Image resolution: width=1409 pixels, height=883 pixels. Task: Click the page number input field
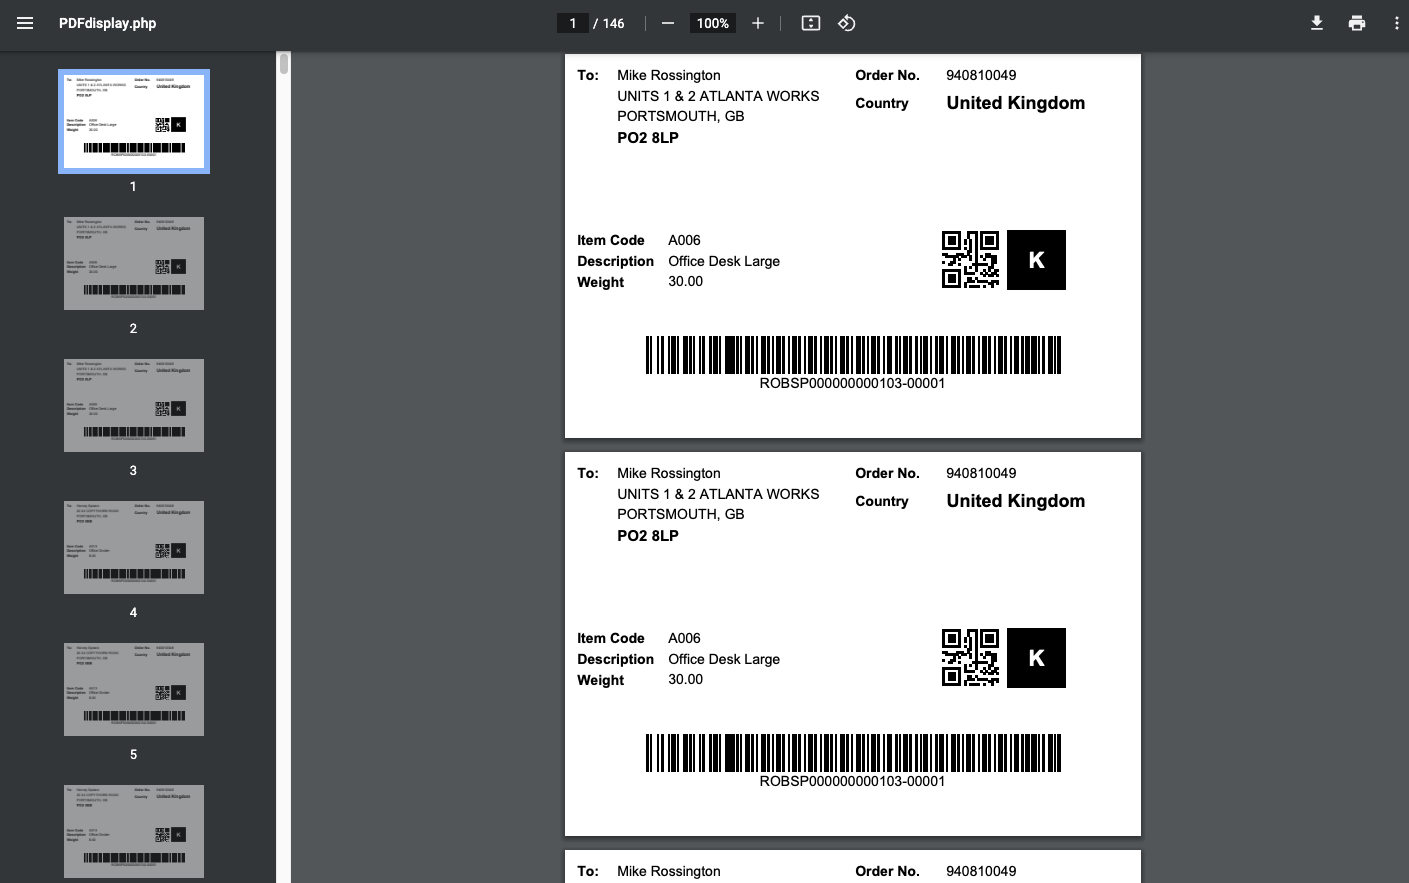coord(573,22)
